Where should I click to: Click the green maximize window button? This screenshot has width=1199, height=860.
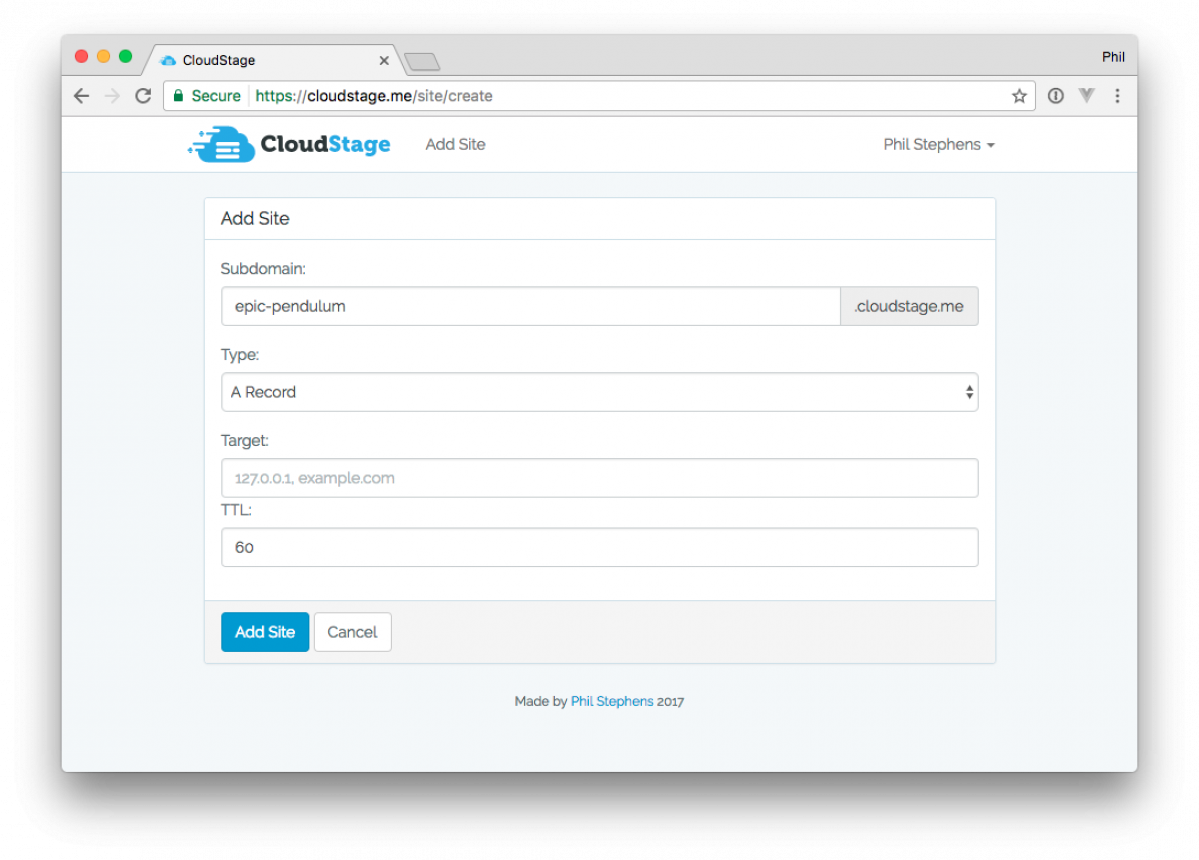click(x=125, y=57)
